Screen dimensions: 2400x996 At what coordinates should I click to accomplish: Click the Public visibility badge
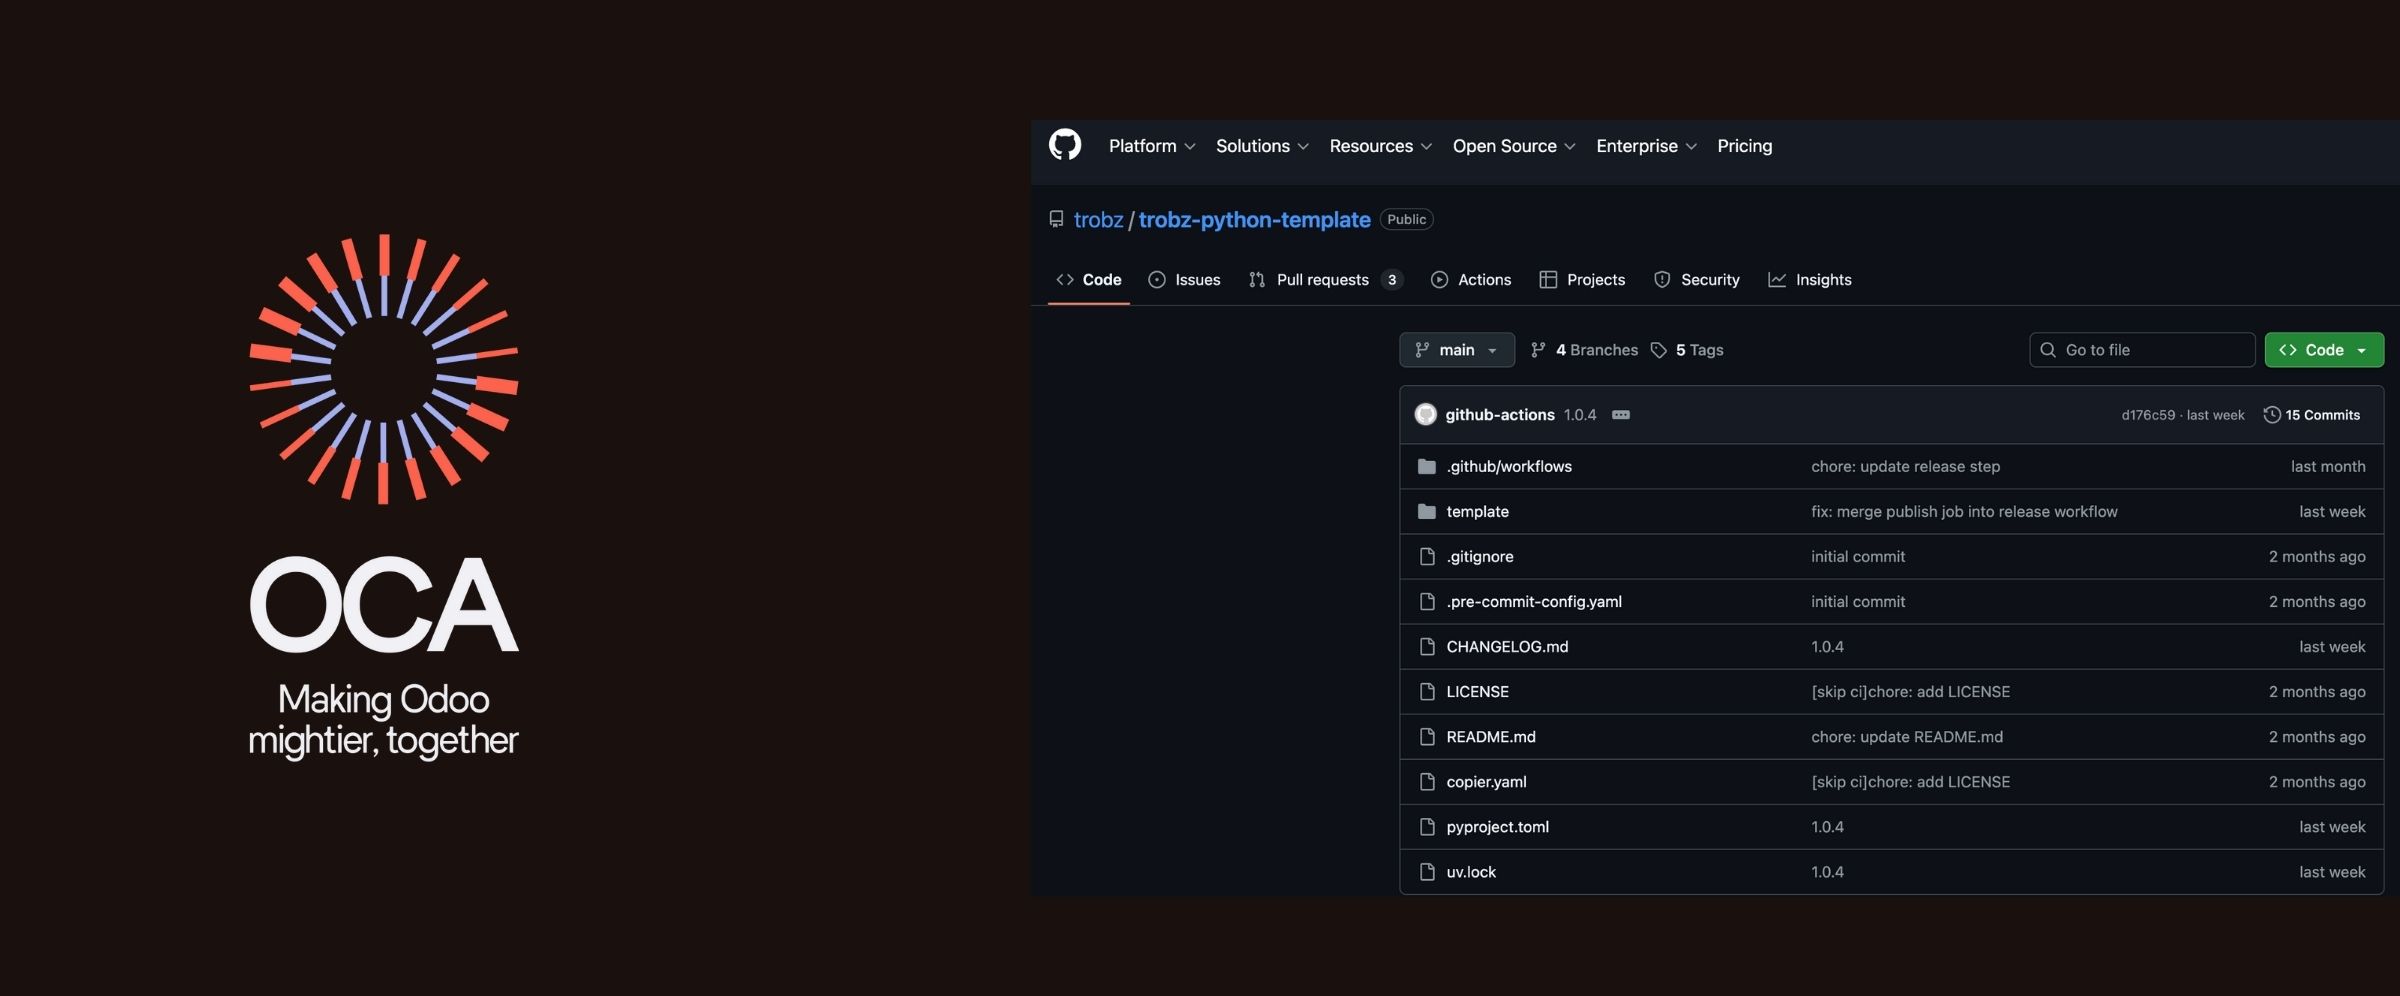1406,219
